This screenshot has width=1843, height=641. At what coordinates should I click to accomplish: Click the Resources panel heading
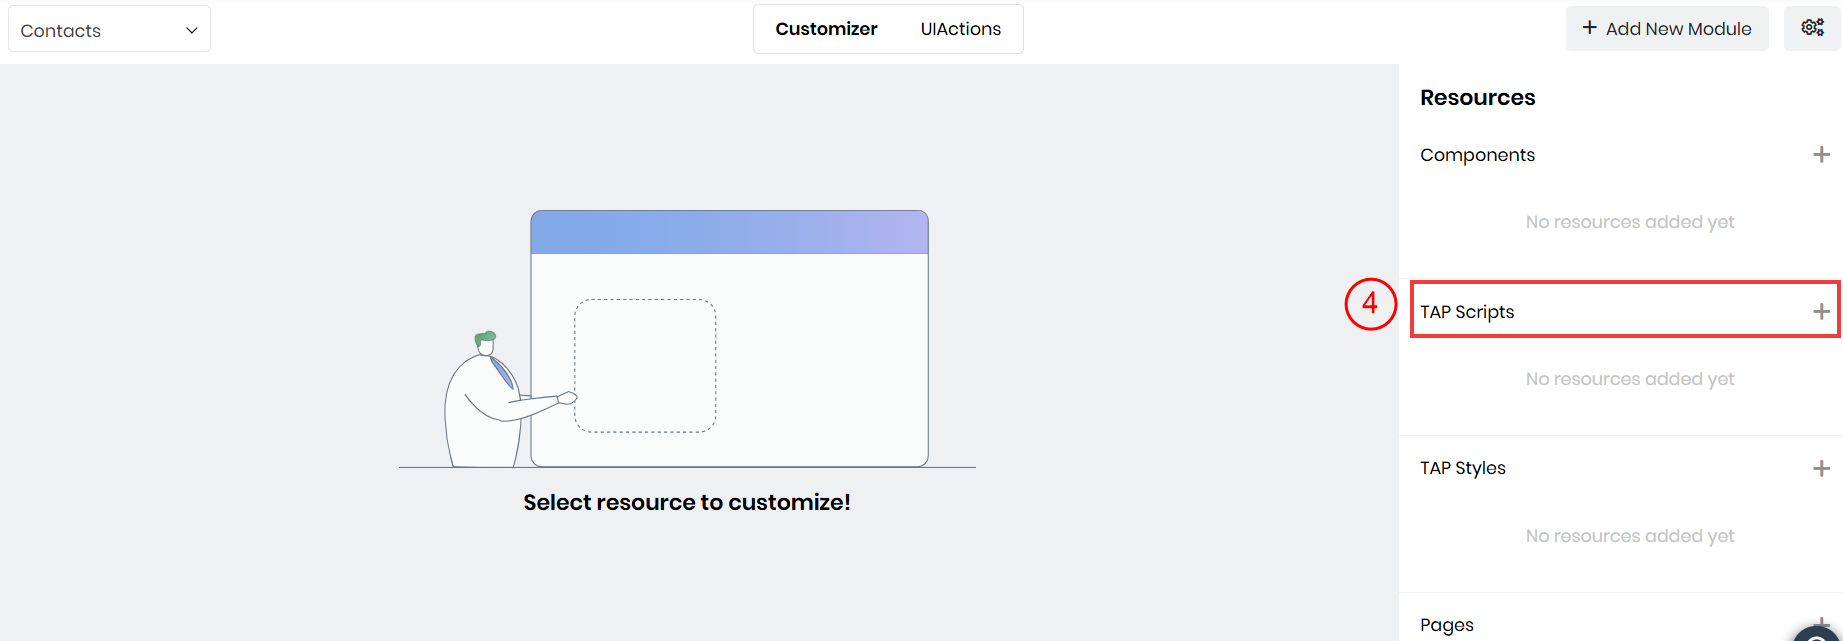coord(1477,98)
